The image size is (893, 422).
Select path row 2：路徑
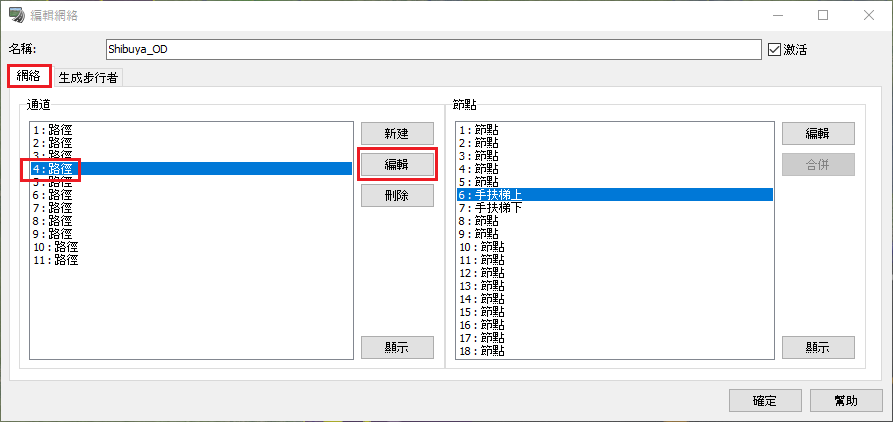191,143
